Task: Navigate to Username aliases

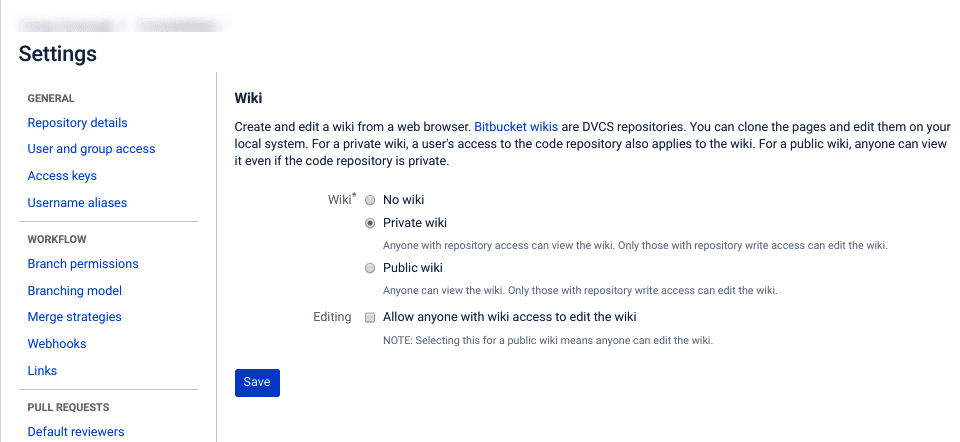Action: point(77,203)
